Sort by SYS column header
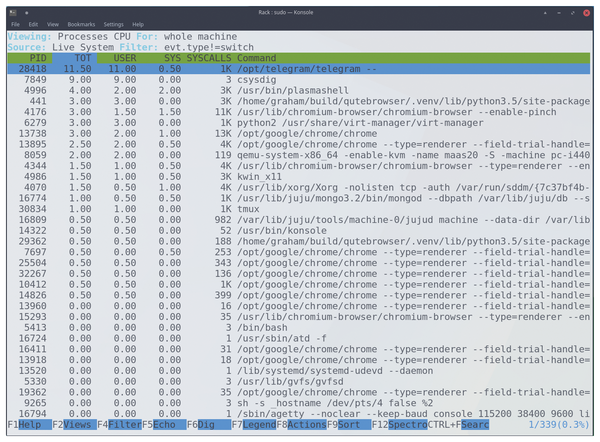The image size is (600, 442). [x=172, y=58]
